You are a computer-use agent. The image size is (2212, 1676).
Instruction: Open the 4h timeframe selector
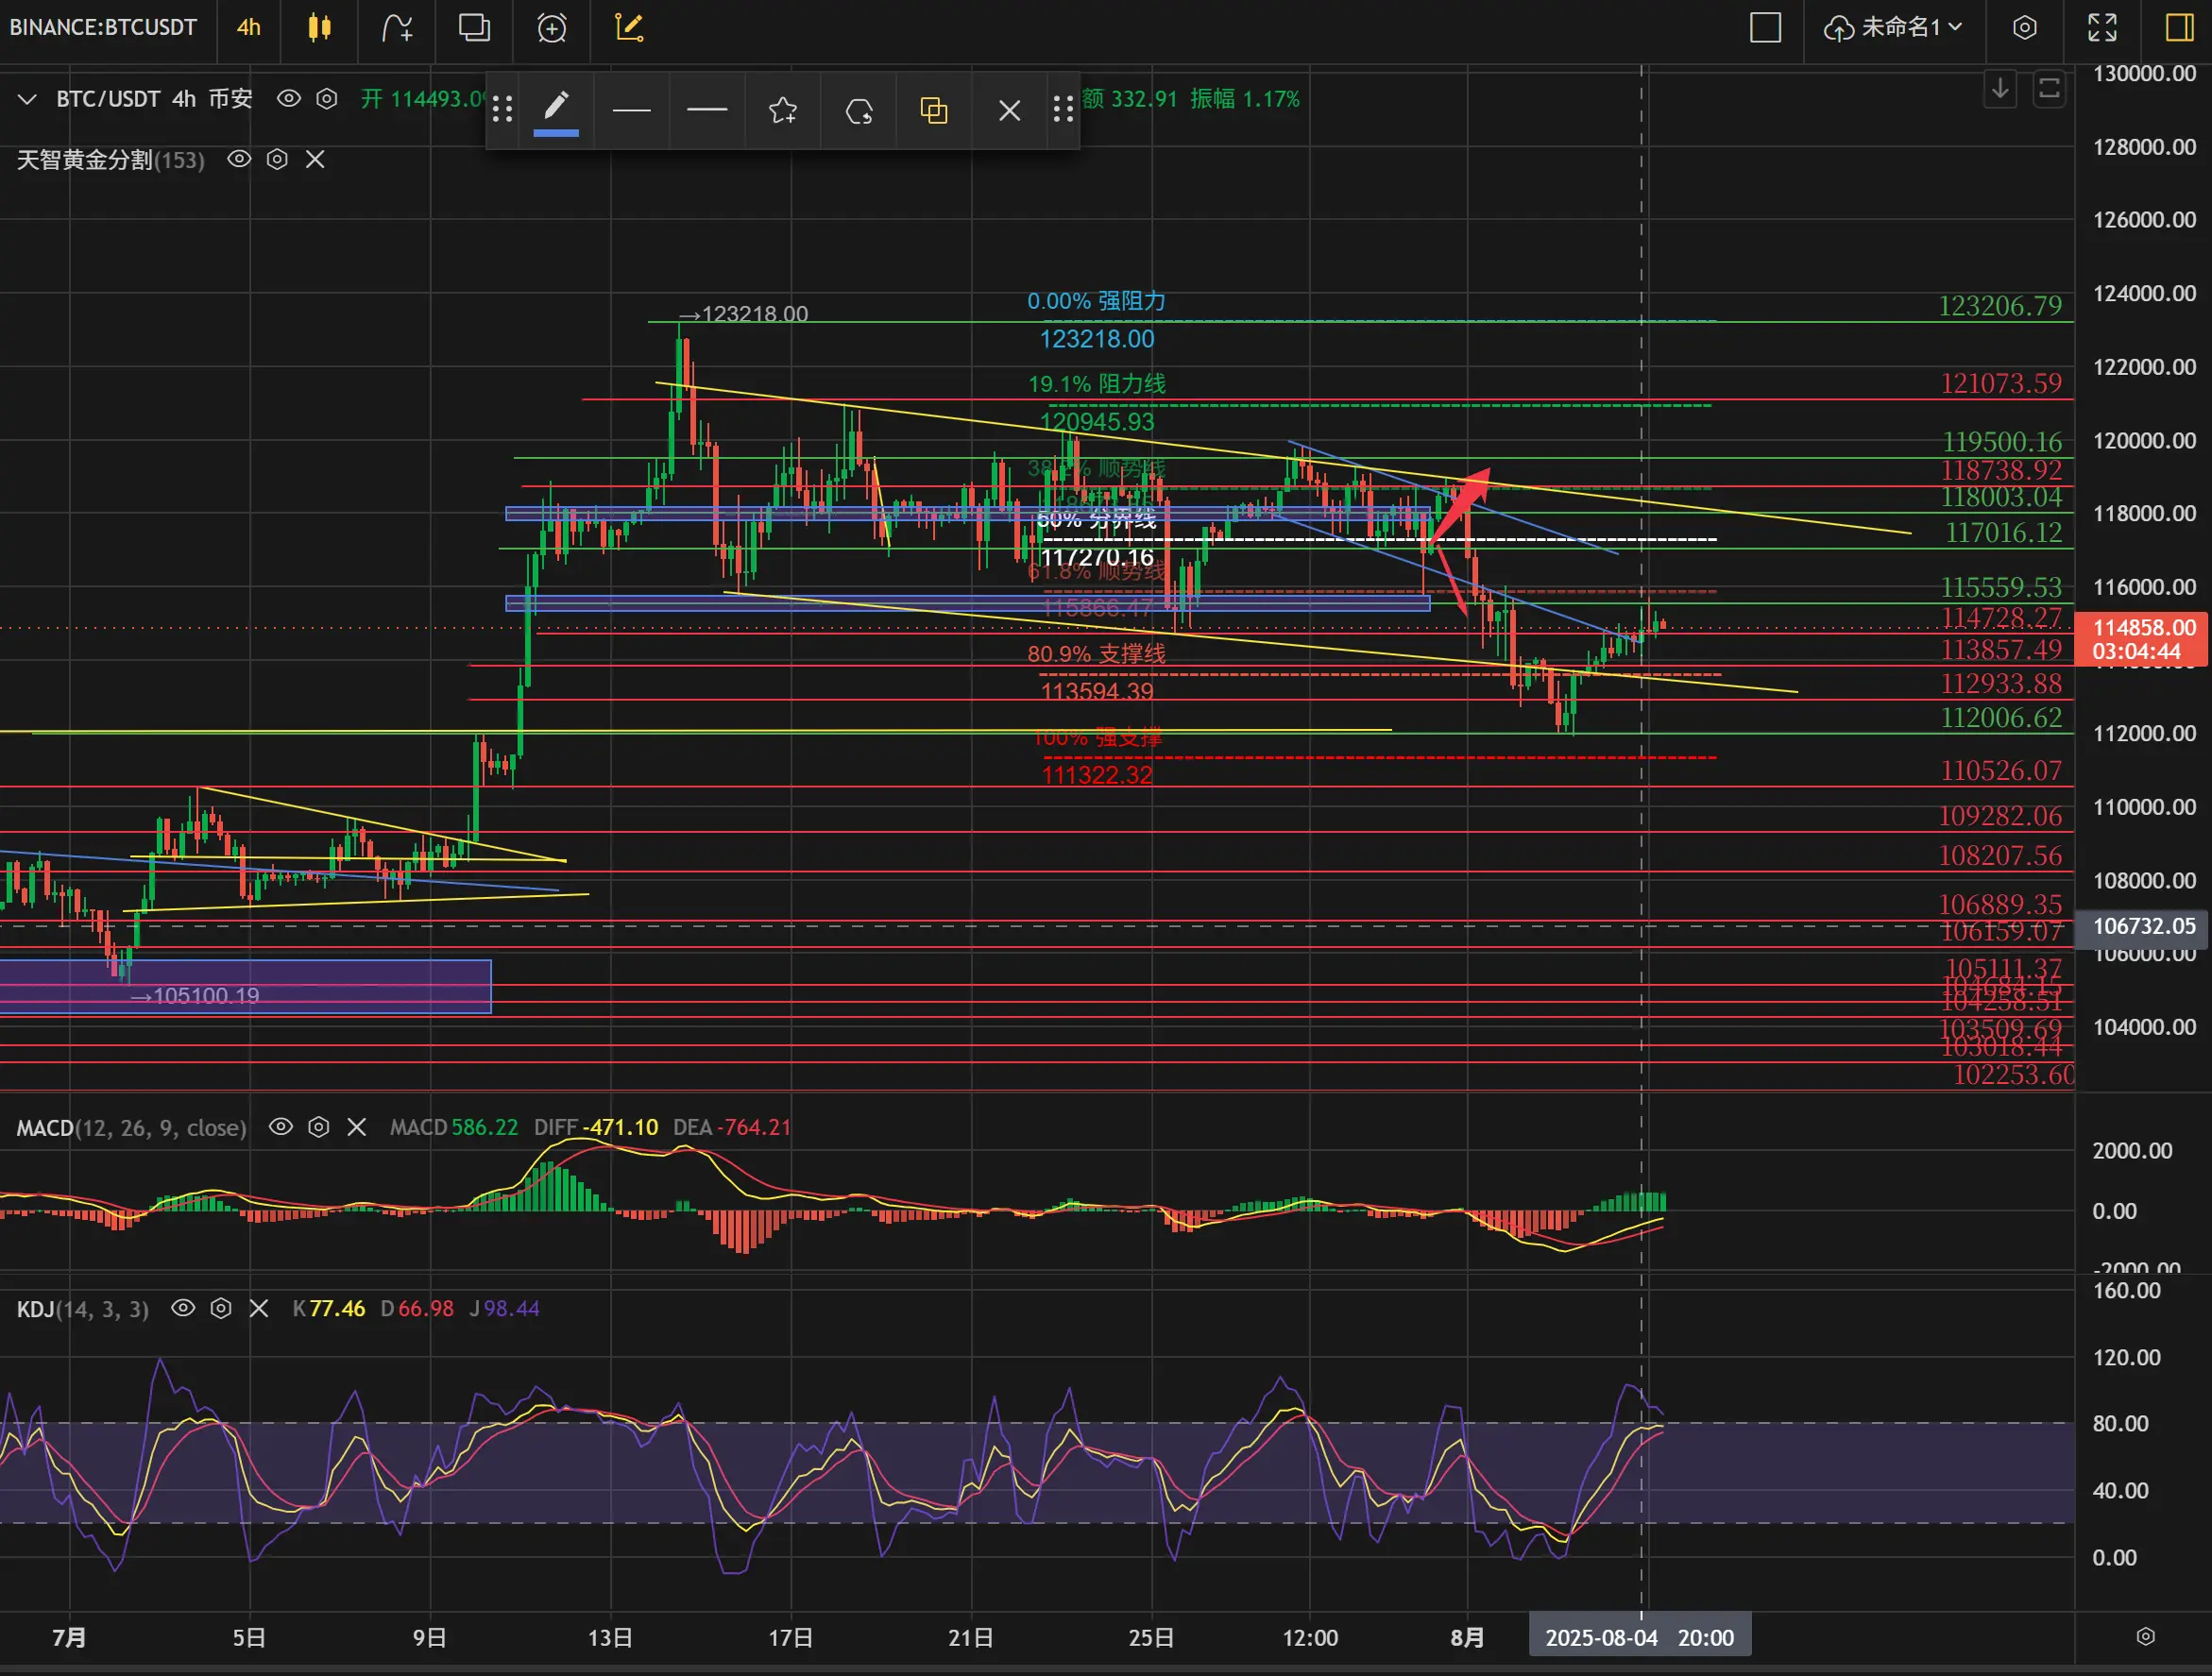(x=248, y=27)
